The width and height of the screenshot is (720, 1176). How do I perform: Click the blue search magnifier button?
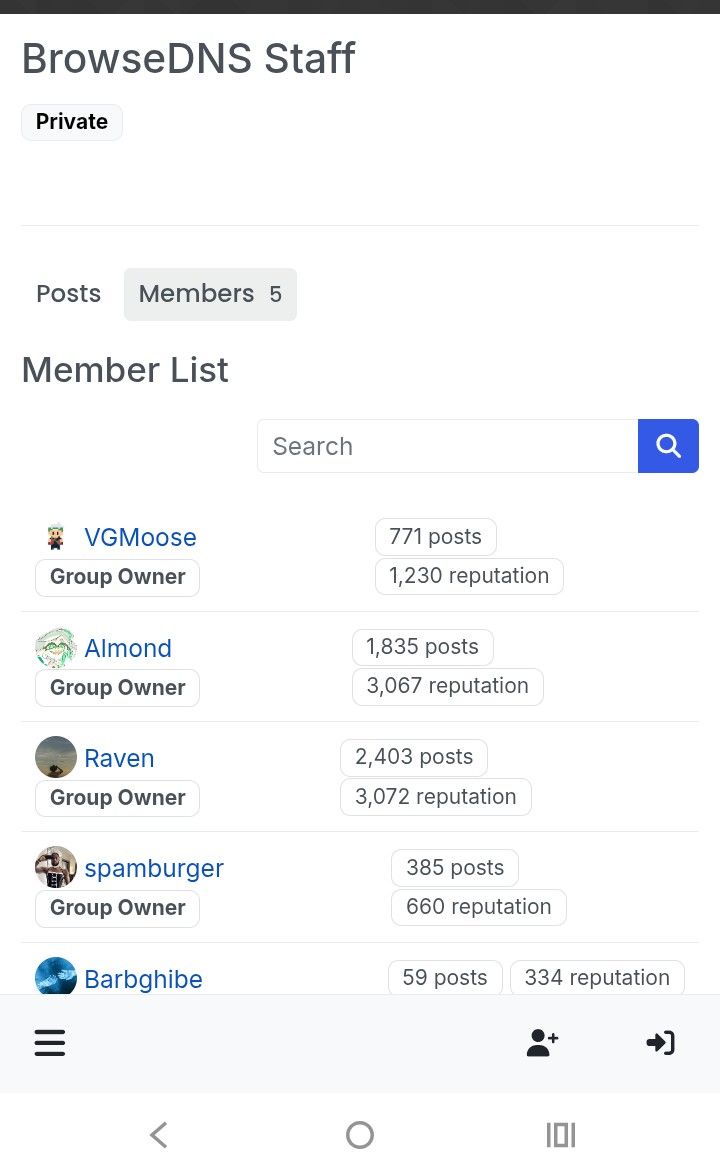[668, 446]
